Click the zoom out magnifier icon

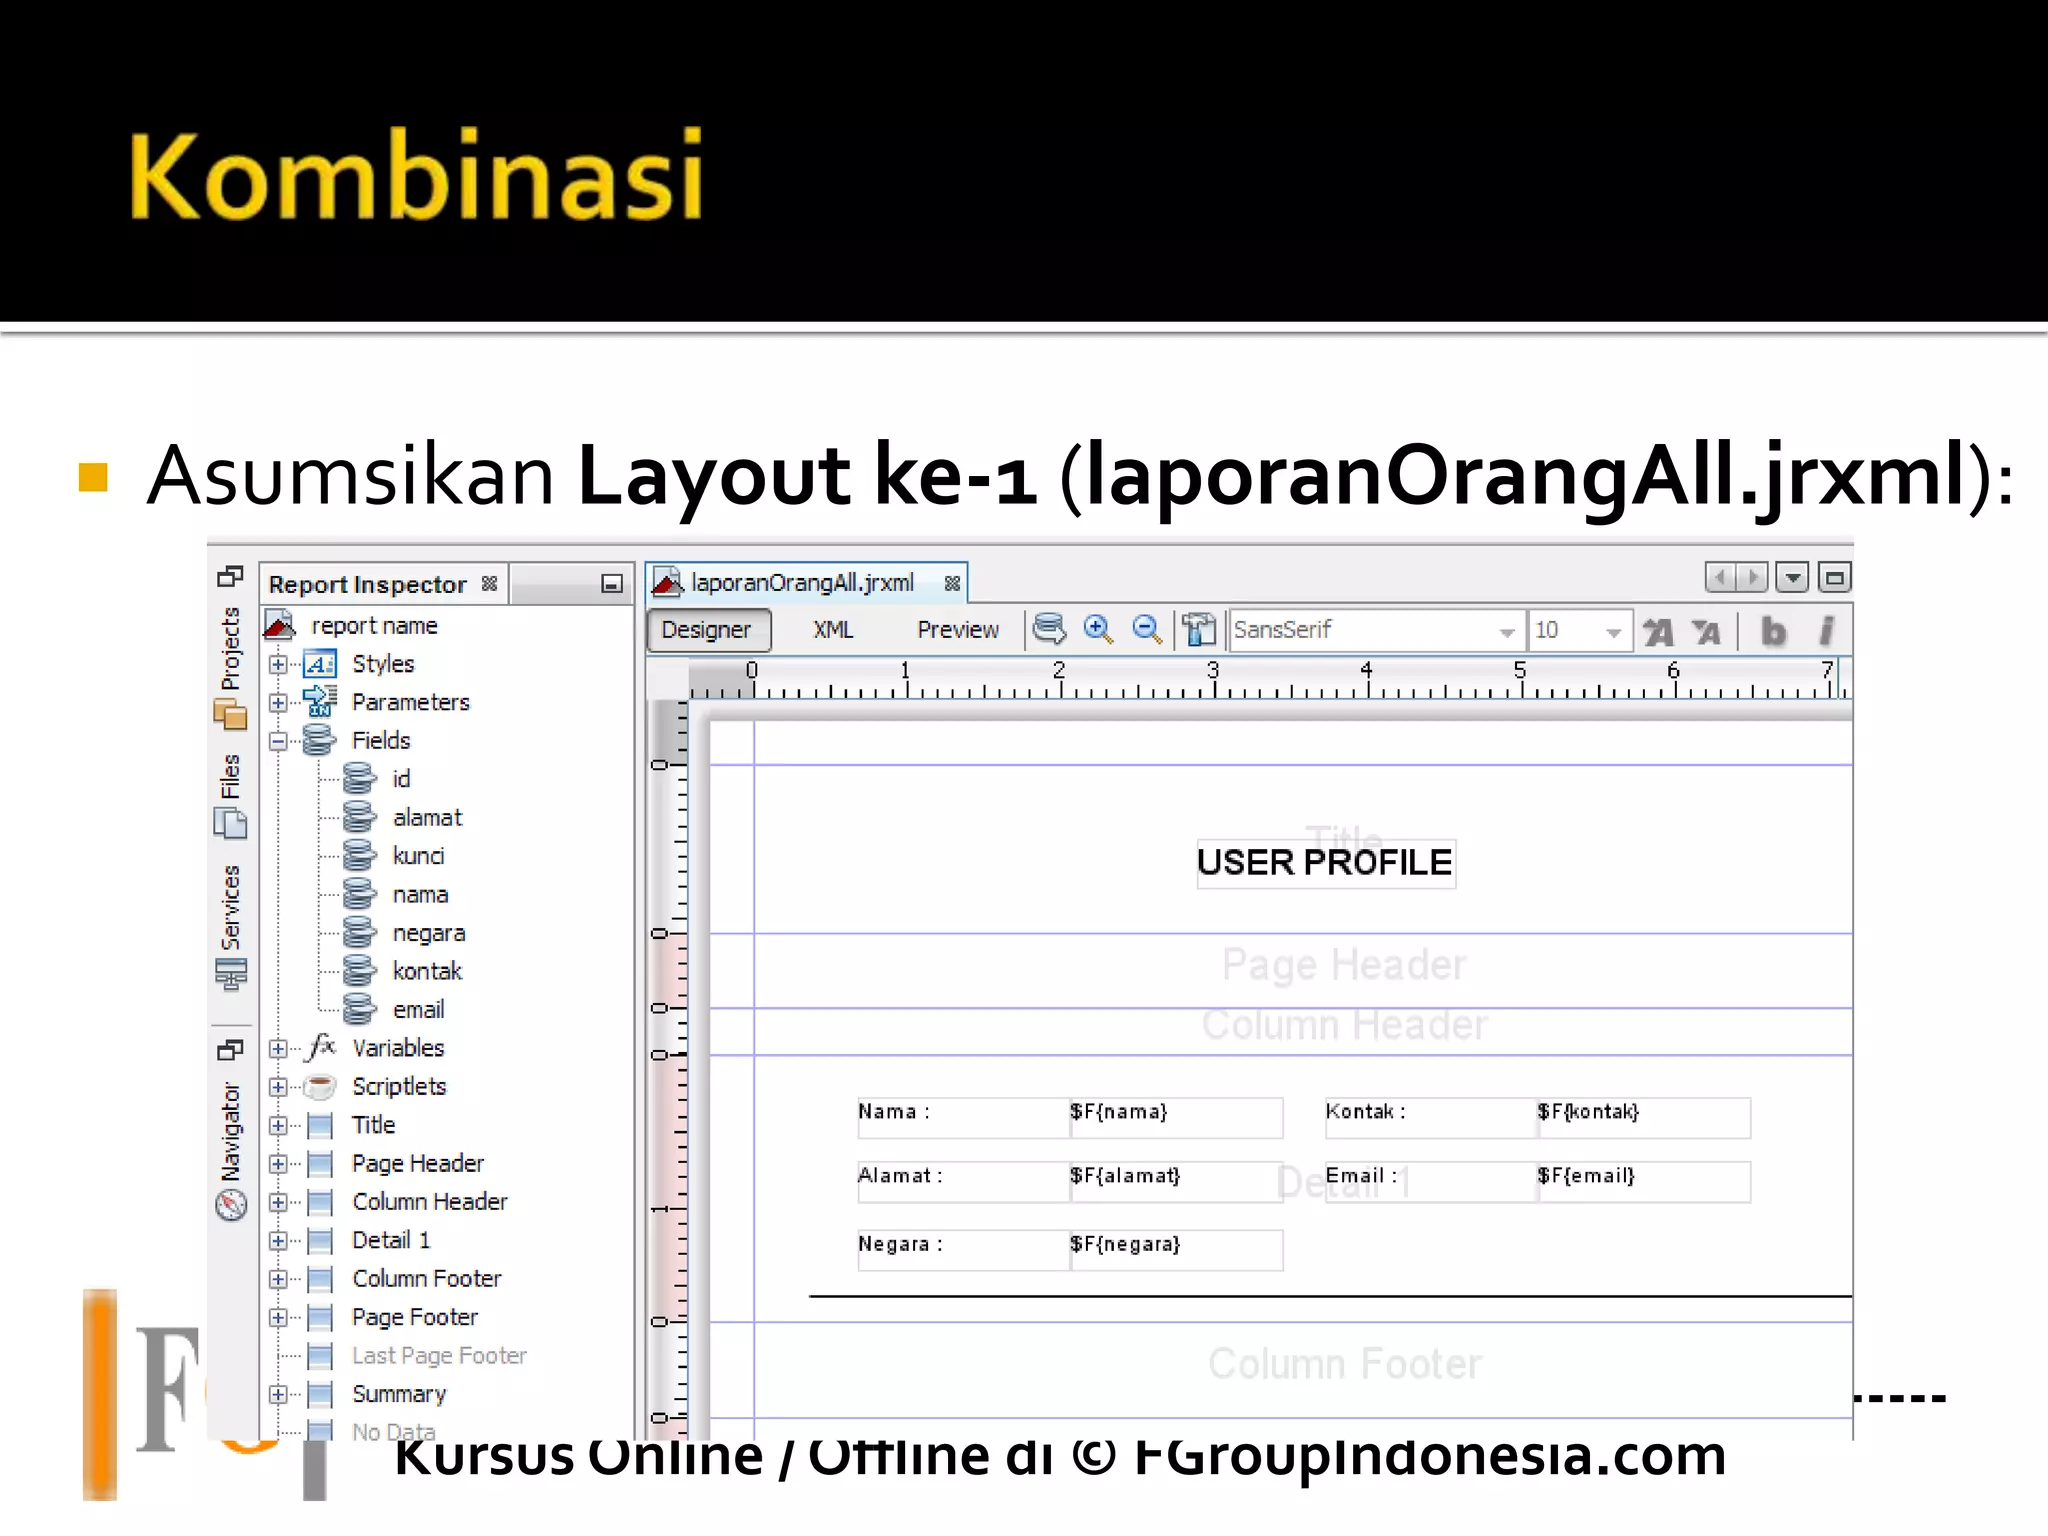click(1146, 629)
